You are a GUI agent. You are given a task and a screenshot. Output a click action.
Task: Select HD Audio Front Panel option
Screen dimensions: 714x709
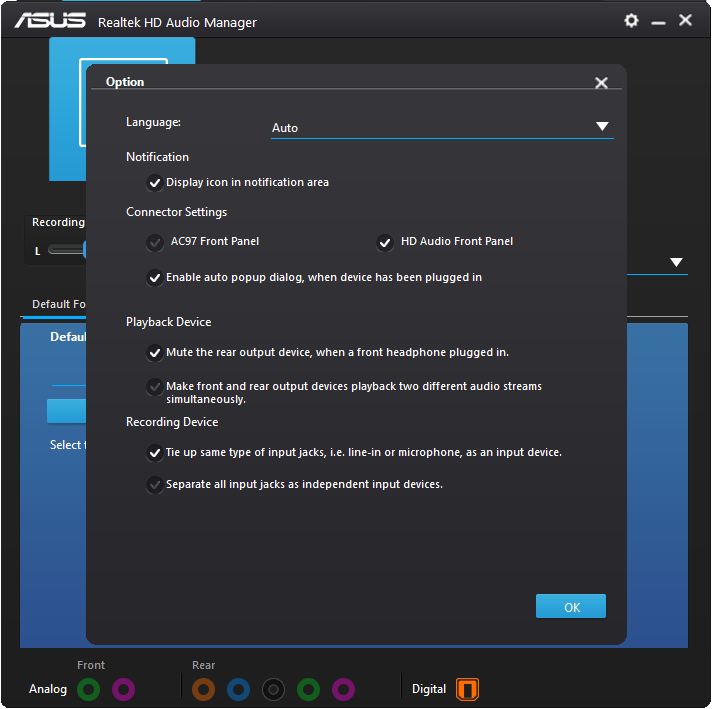[x=385, y=242]
